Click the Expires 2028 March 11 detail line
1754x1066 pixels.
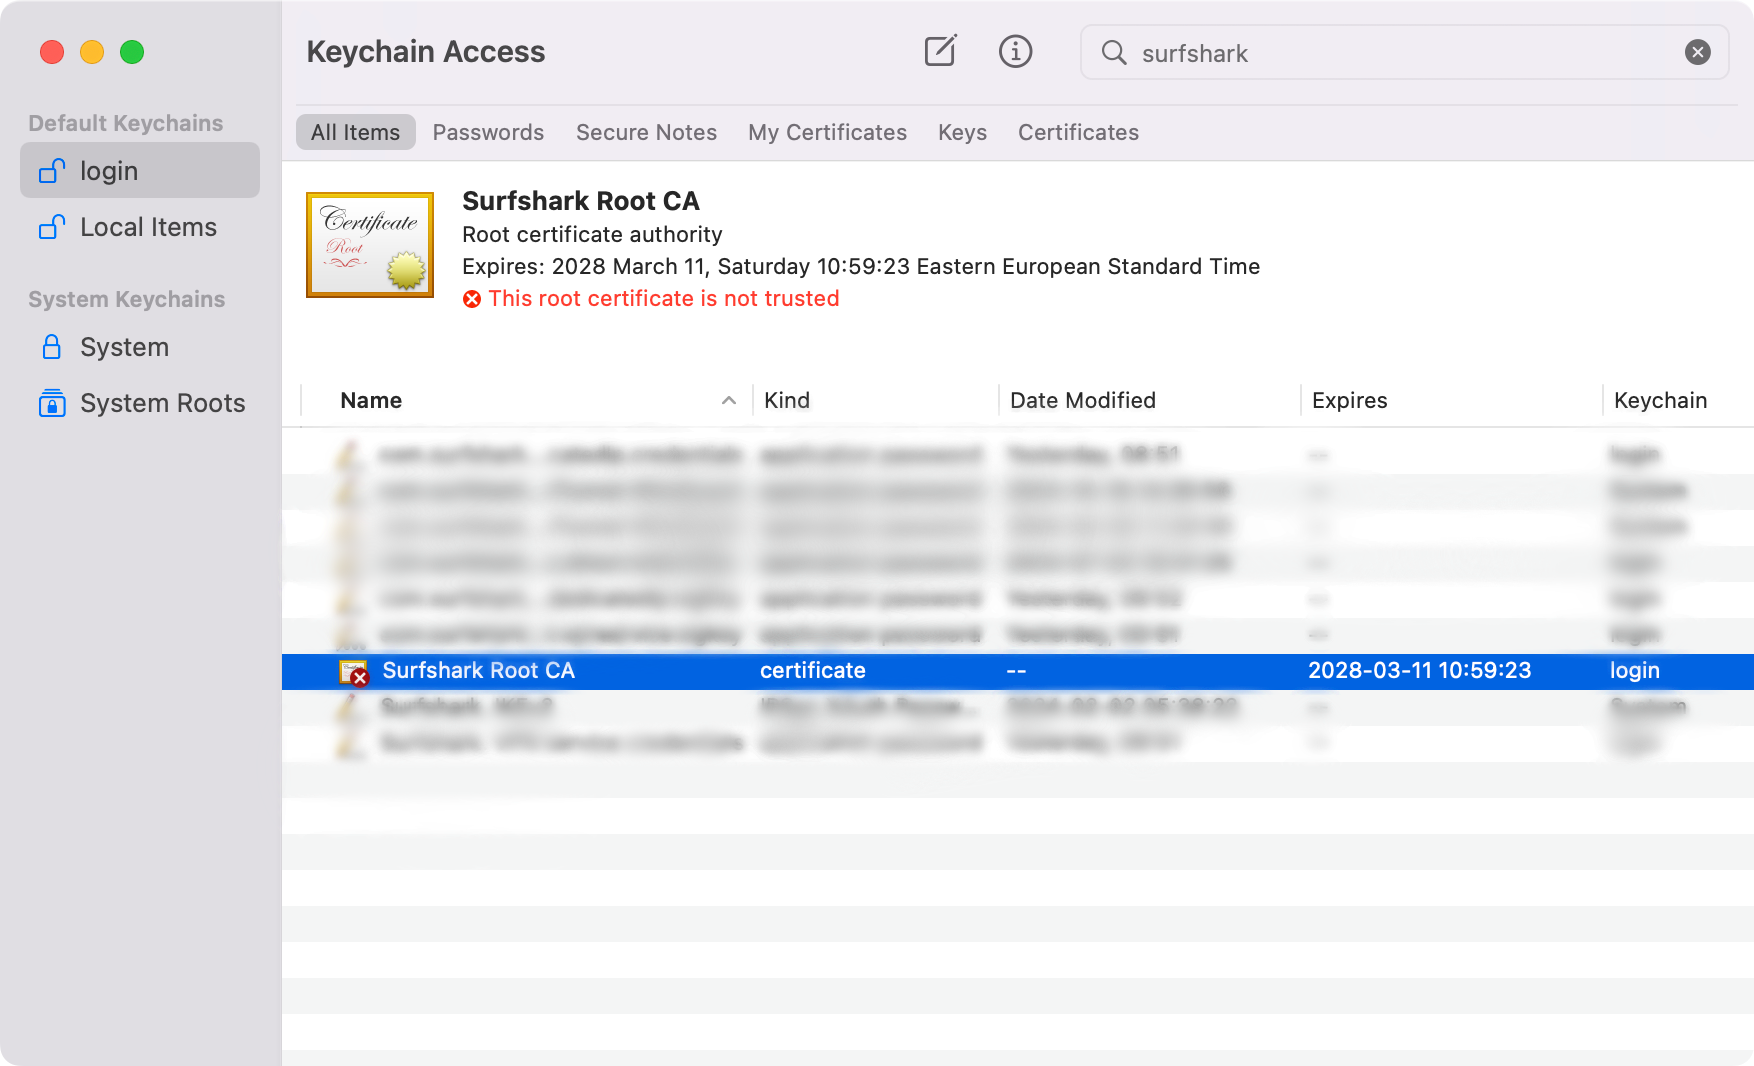861,266
